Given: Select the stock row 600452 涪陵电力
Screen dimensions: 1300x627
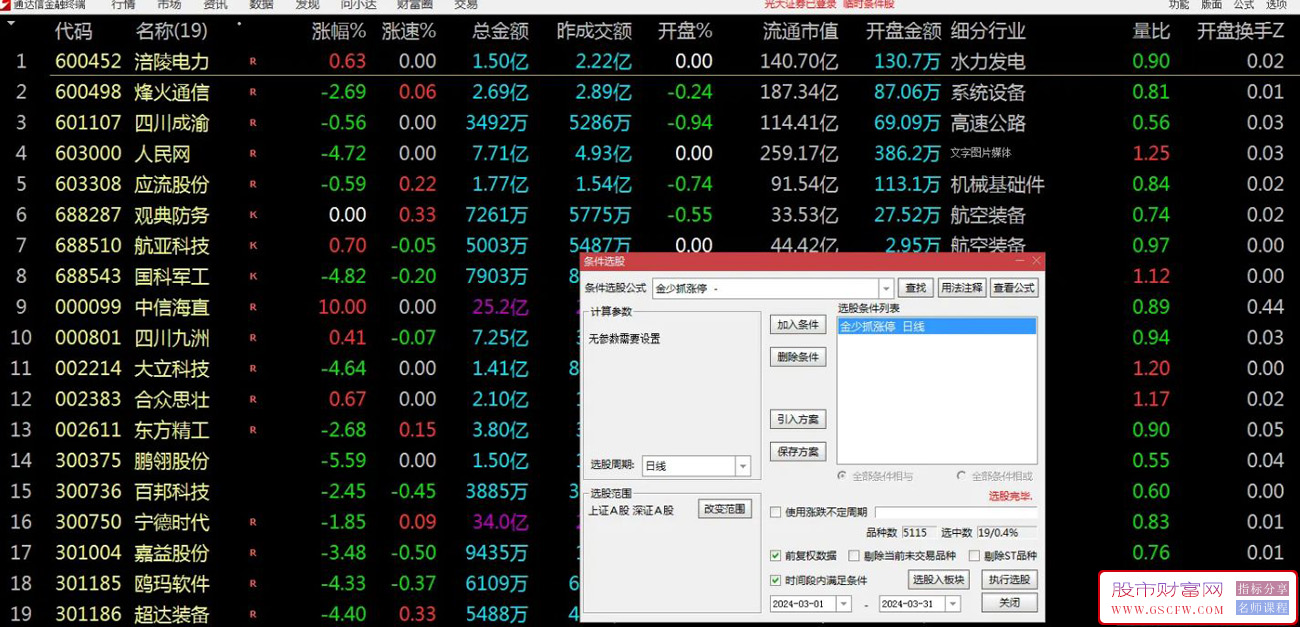Looking at the screenshot, I should 650,61.
